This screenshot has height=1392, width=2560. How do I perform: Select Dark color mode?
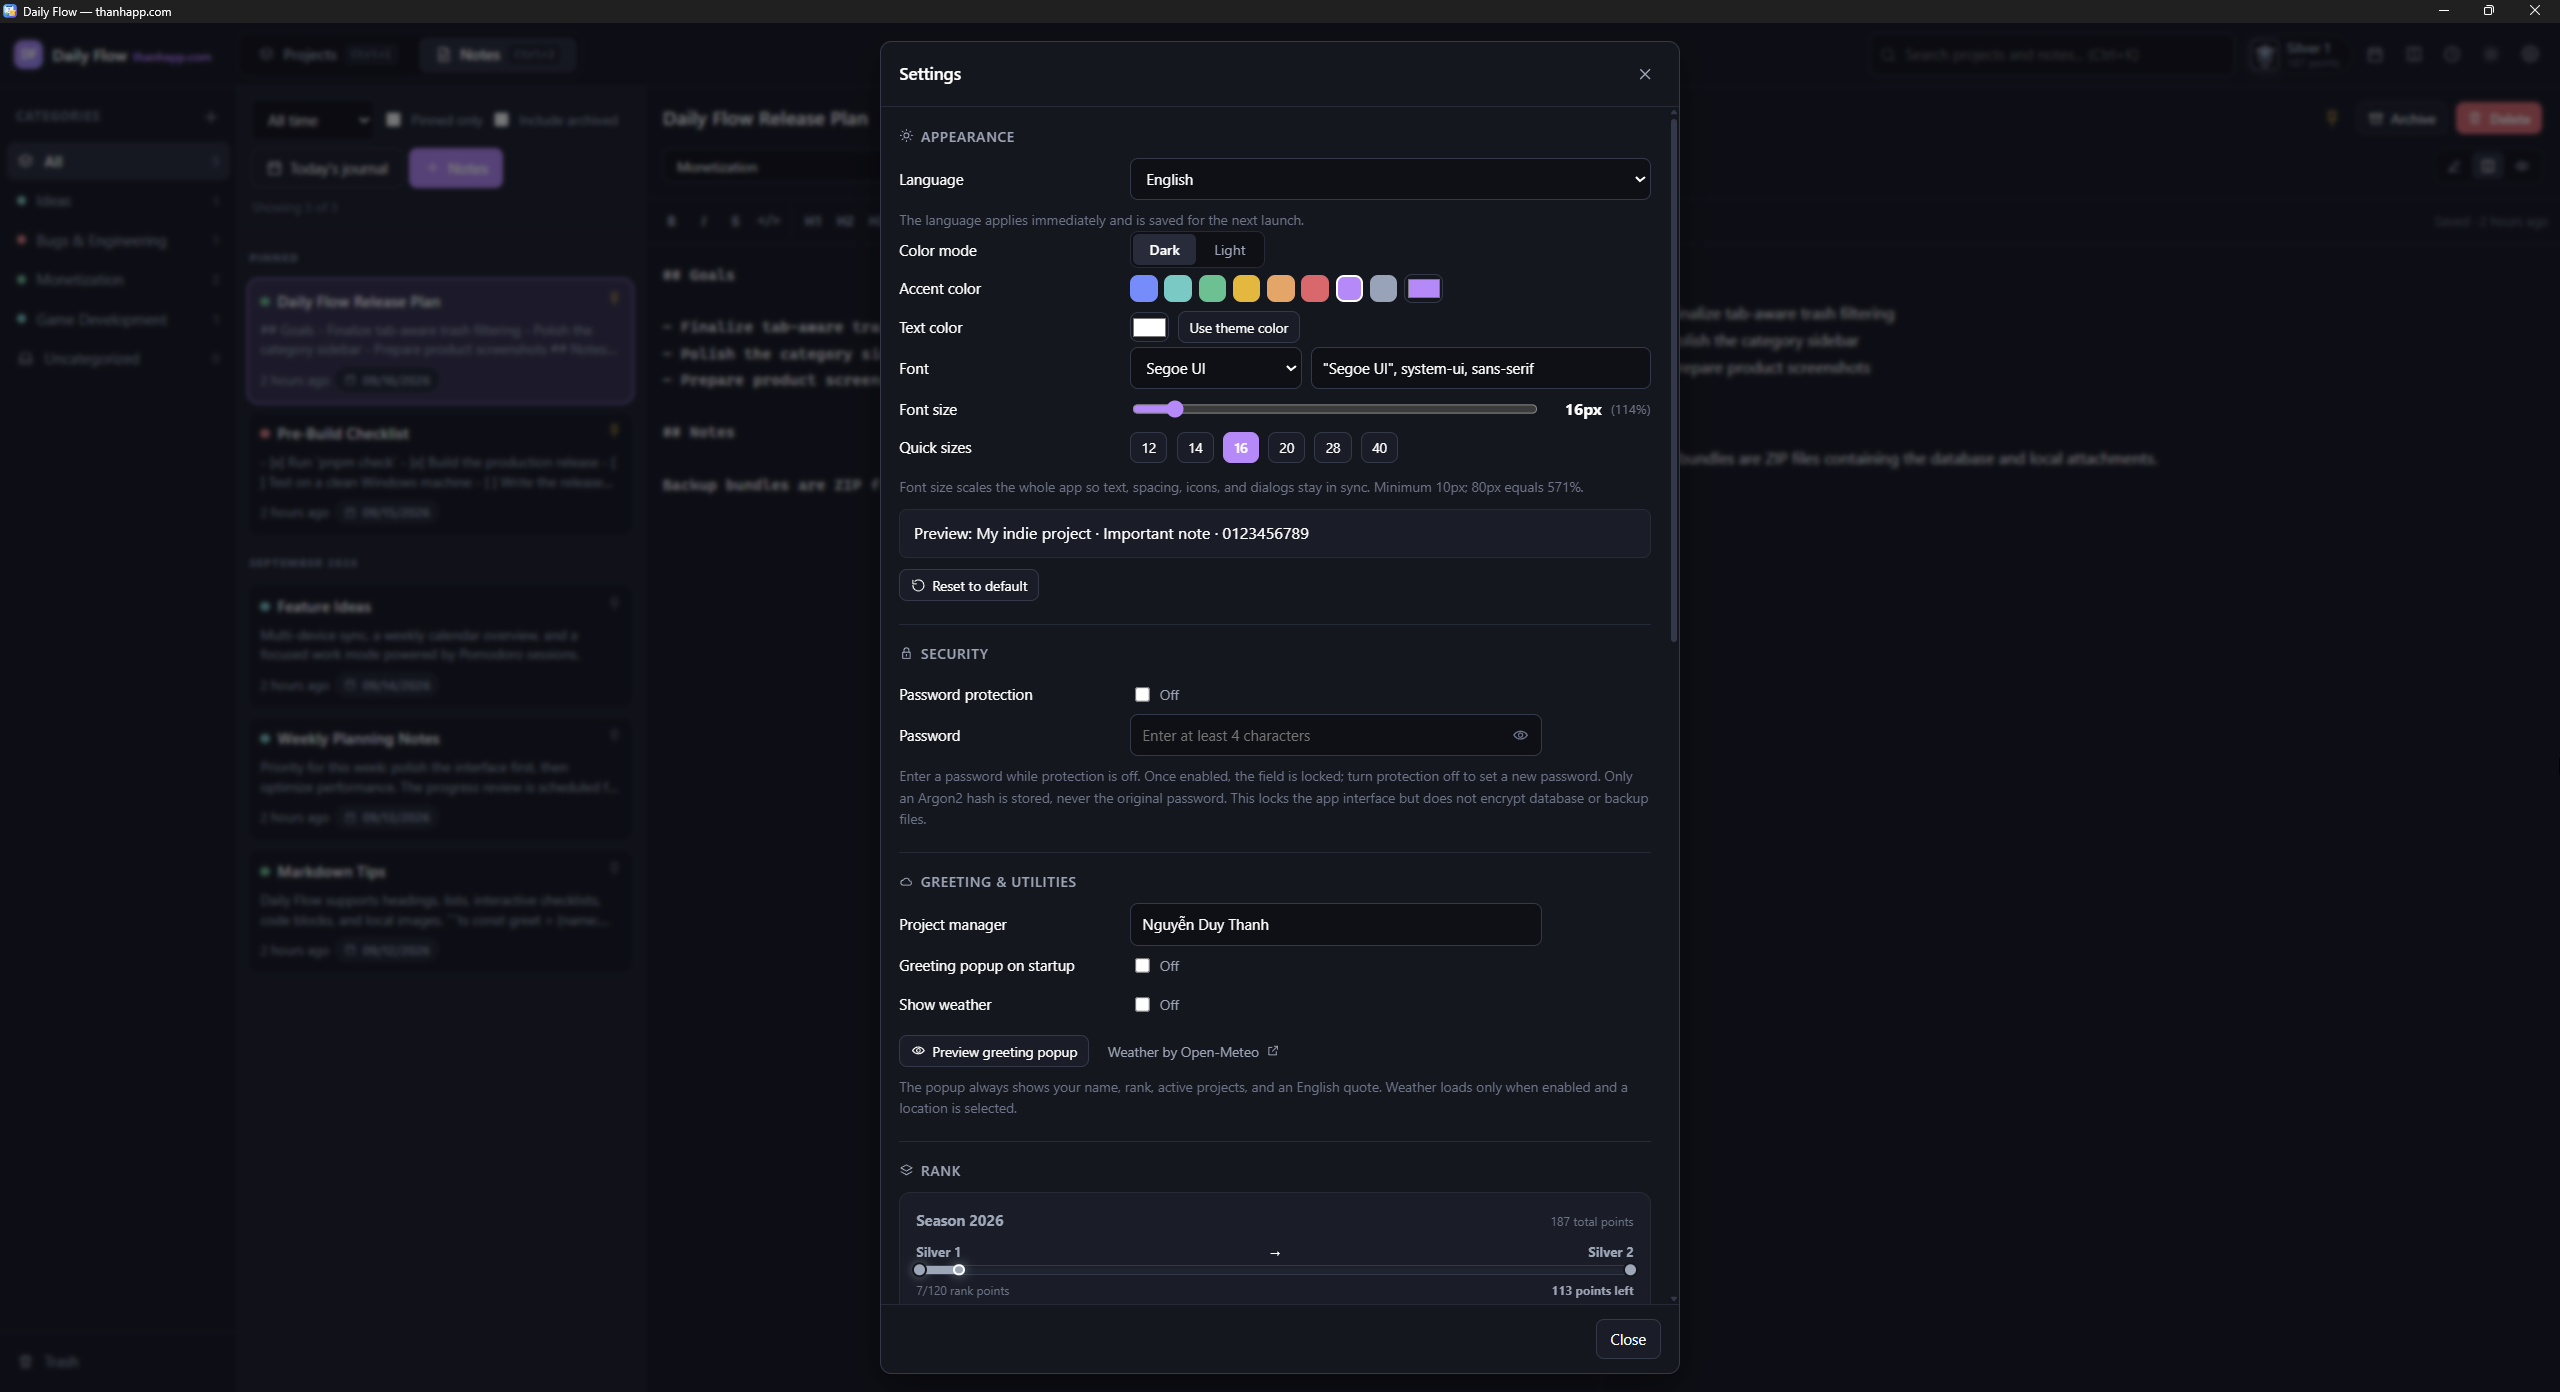click(x=1164, y=250)
